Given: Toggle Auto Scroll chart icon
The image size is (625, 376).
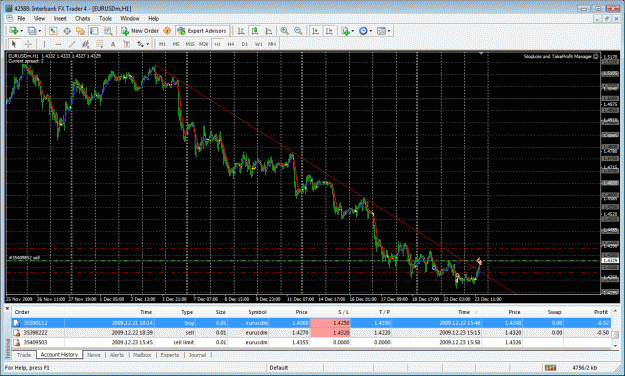Looking at the screenshot, I should click(315, 31).
